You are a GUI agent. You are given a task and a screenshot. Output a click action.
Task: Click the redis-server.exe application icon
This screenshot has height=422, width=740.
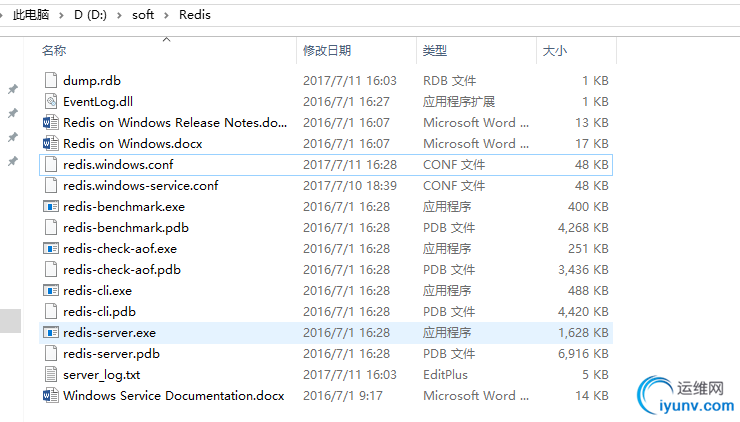click(x=51, y=333)
